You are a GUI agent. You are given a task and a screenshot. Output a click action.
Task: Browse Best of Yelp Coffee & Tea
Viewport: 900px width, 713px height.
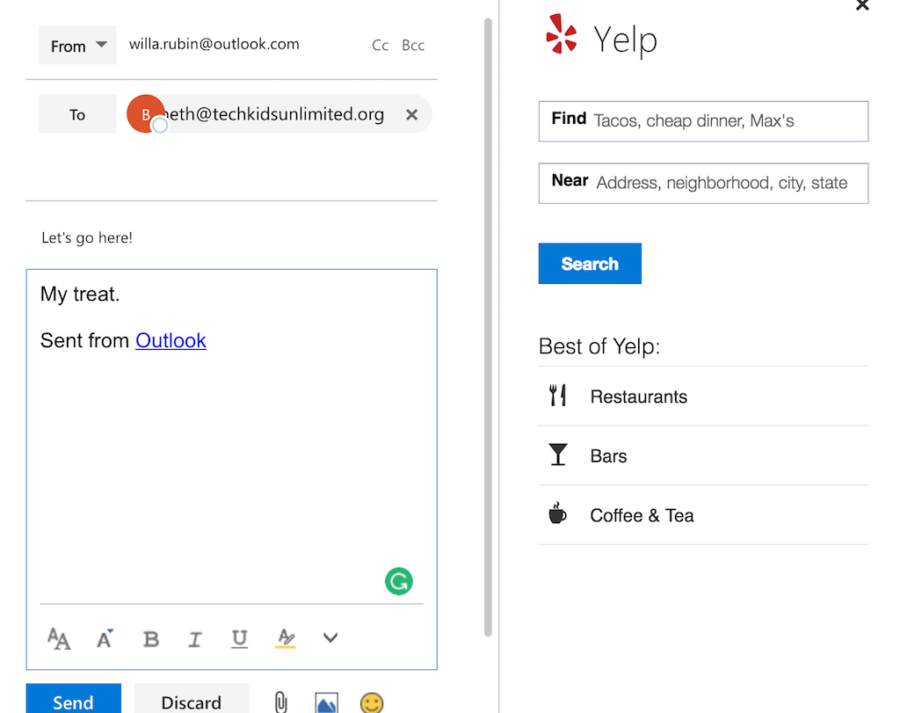[x=703, y=516]
